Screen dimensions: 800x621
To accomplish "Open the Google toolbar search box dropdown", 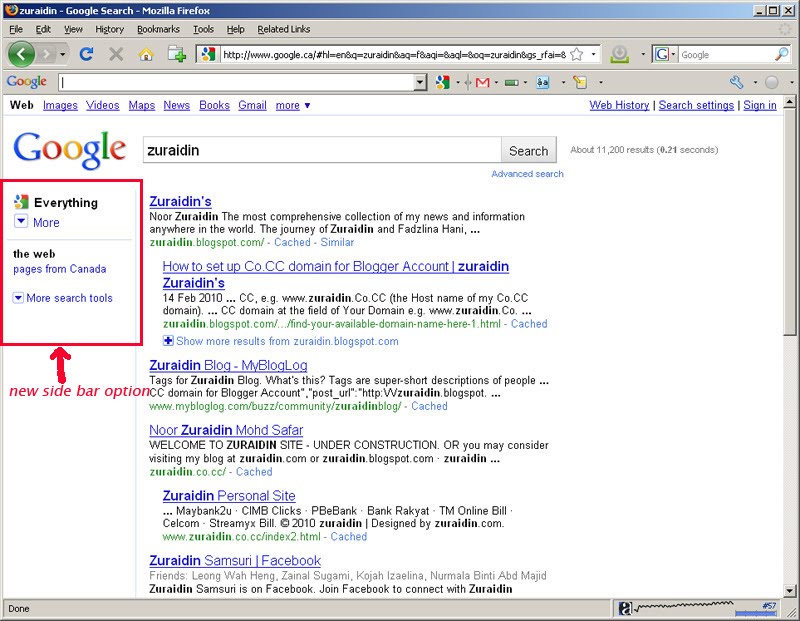I will point(420,82).
